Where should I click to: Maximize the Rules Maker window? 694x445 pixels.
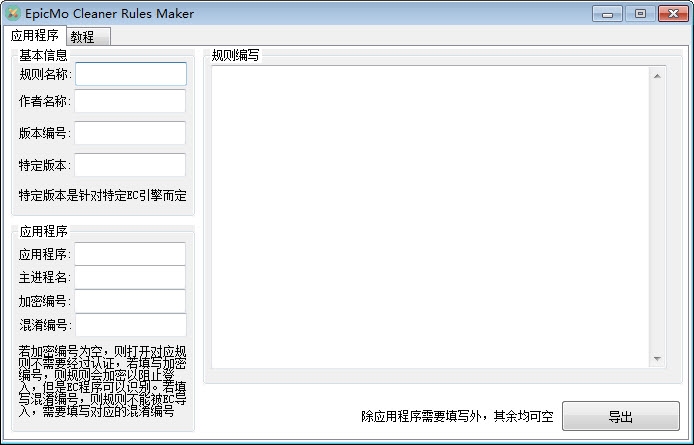click(640, 14)
